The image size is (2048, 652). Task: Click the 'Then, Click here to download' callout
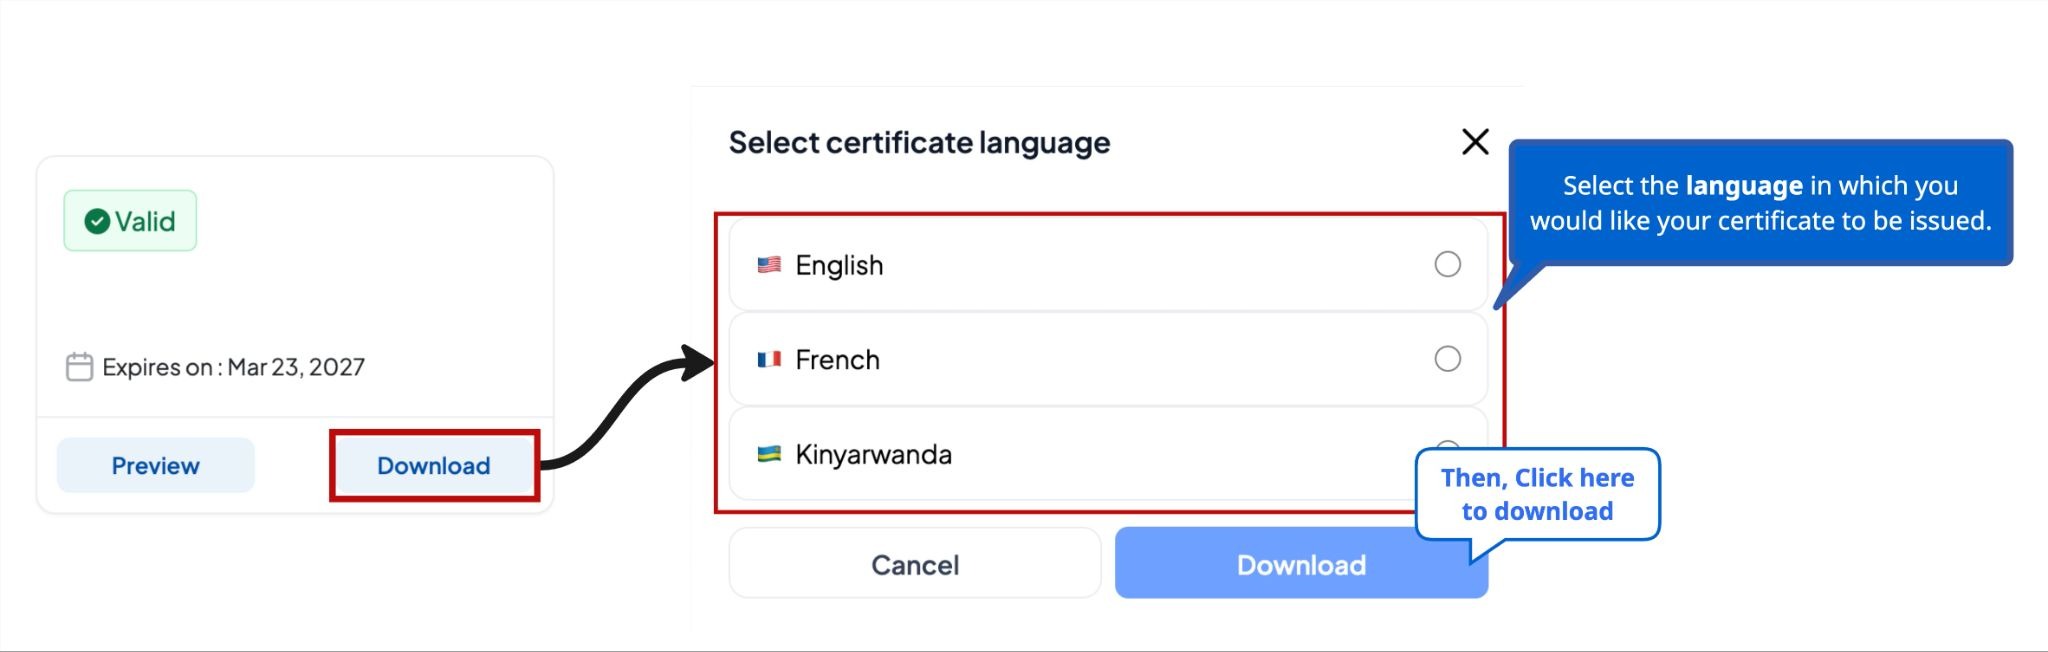pos(1537,494)
